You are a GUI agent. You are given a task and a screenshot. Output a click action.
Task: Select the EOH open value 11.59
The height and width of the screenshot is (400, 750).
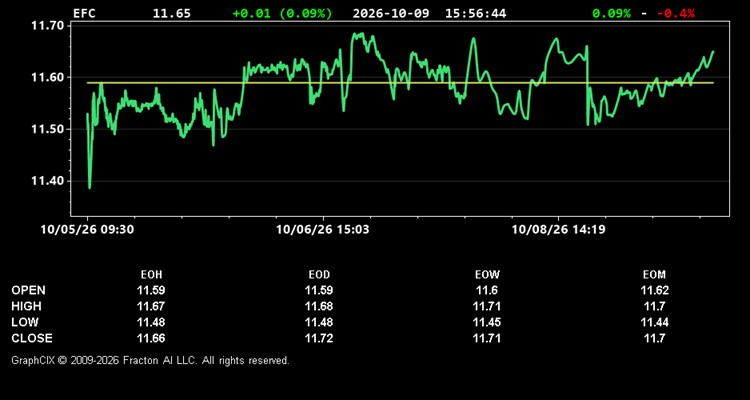[x=151, y=290]
